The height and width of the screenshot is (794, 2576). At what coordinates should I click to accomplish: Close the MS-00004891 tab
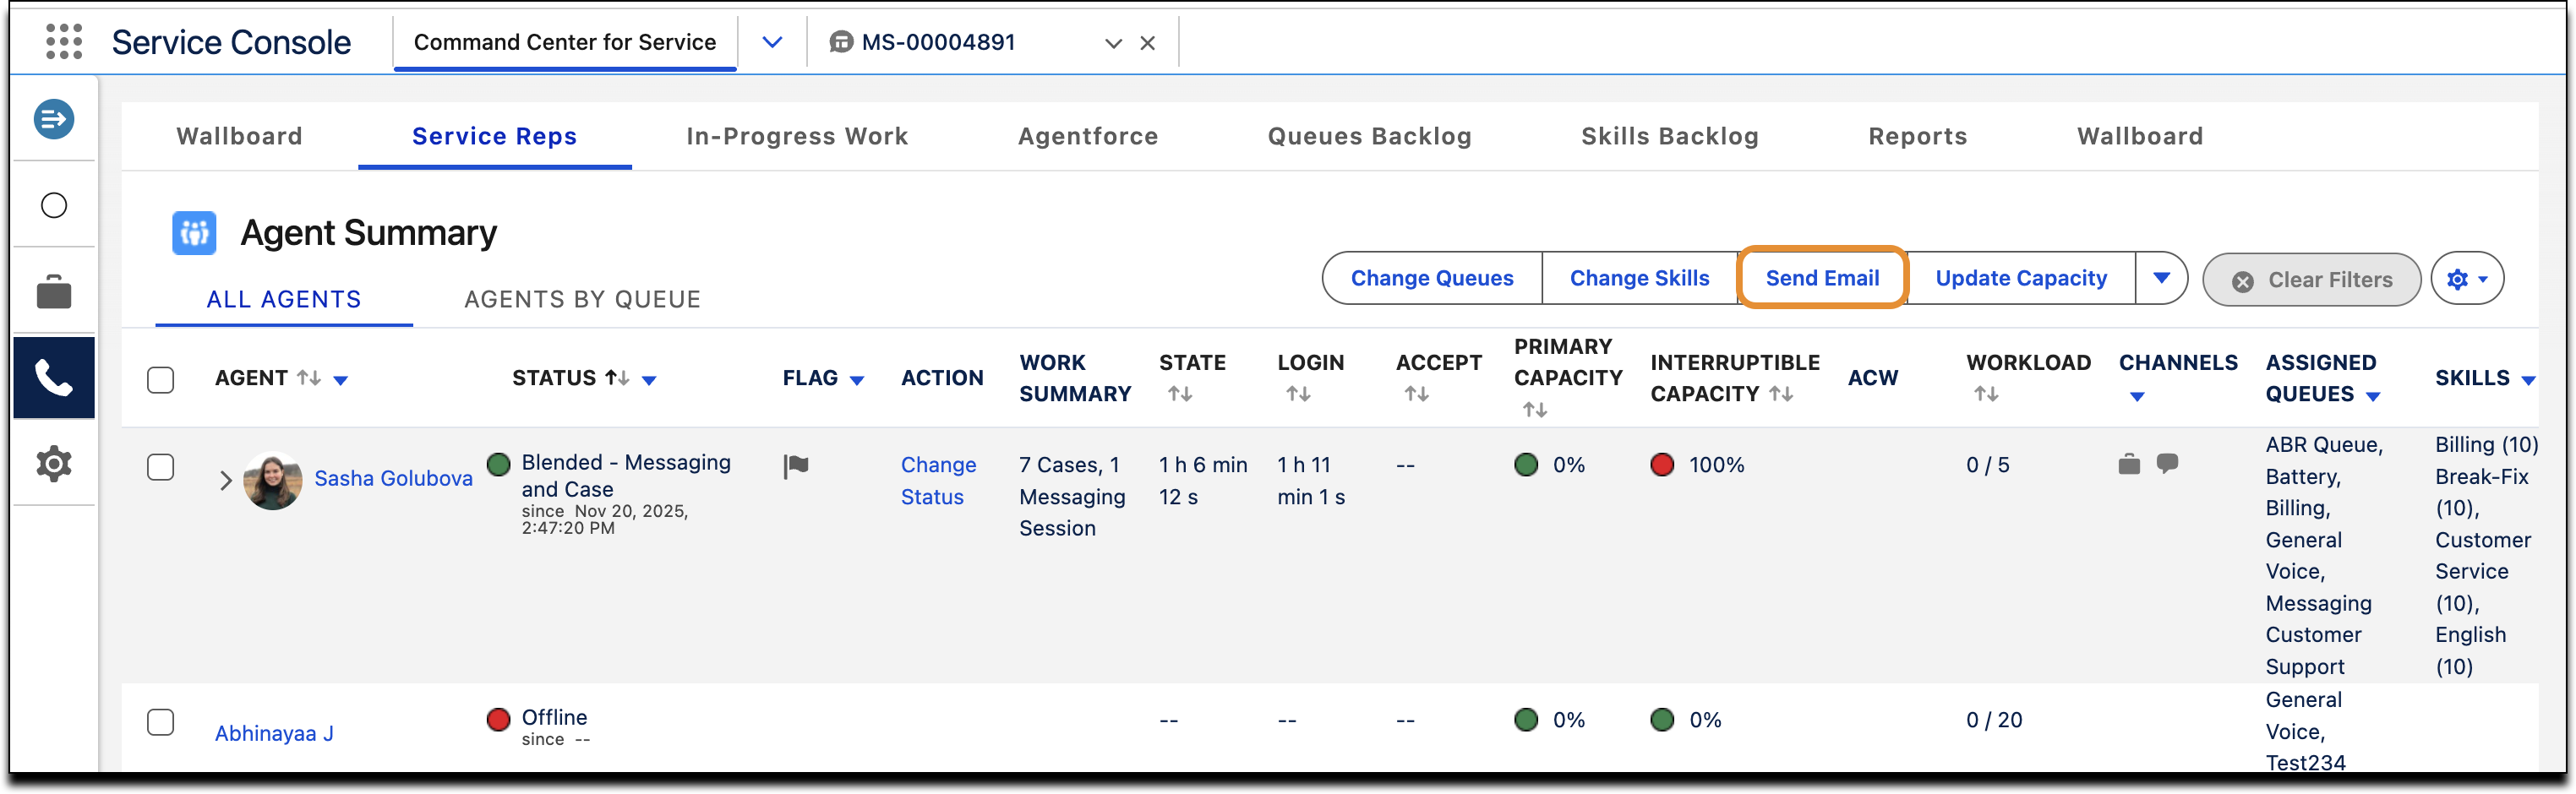[x=1148, y=43]
